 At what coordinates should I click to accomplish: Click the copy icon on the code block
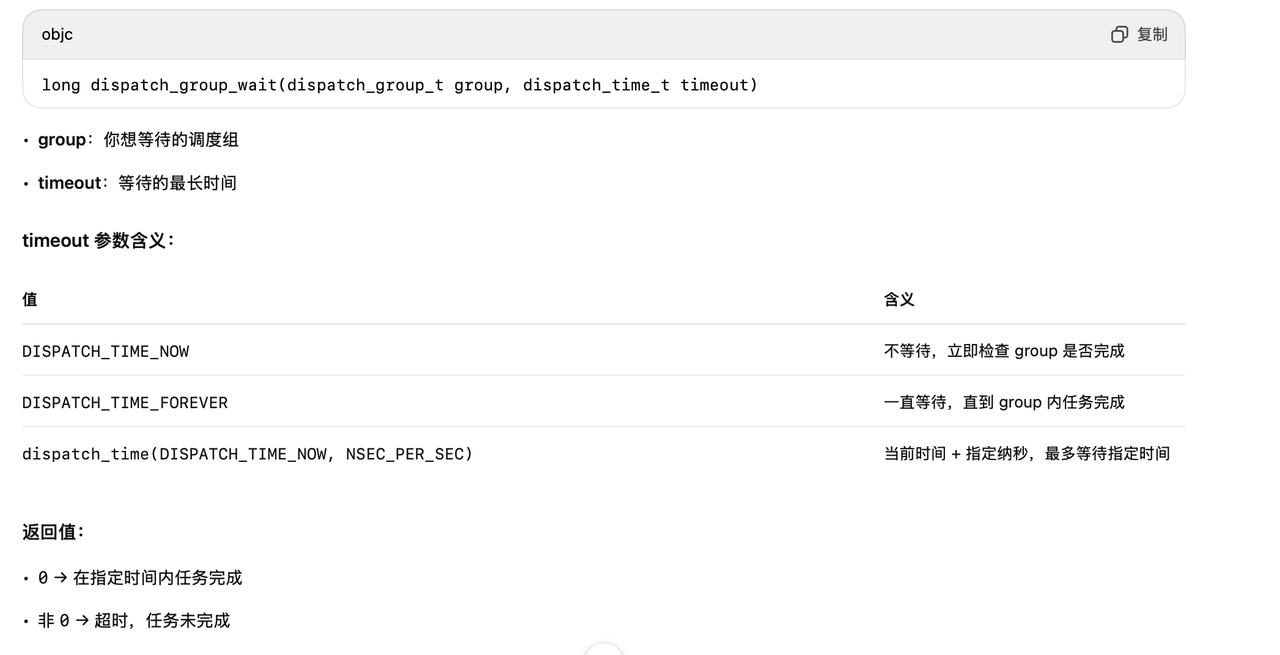tap(1118, 33)
